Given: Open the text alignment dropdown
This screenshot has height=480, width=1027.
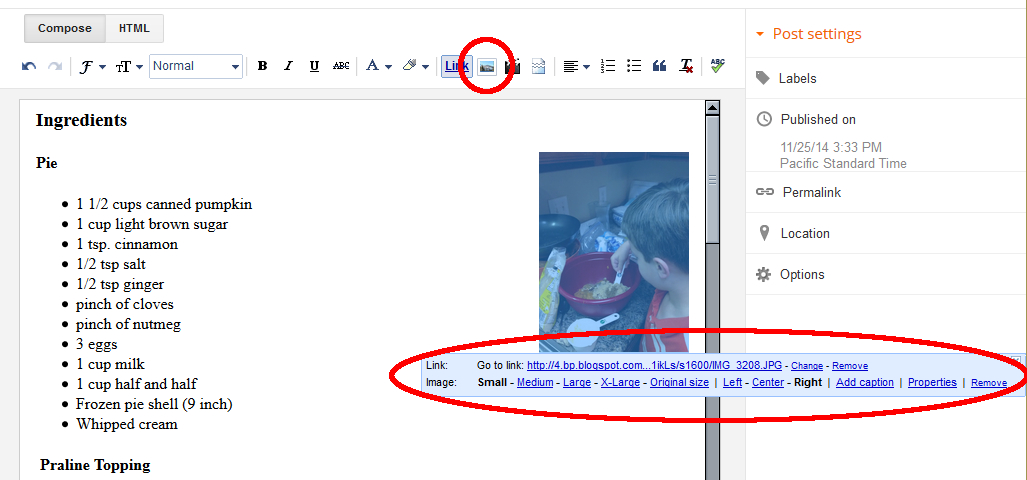Looking at the screenshot, I should 576,67.
